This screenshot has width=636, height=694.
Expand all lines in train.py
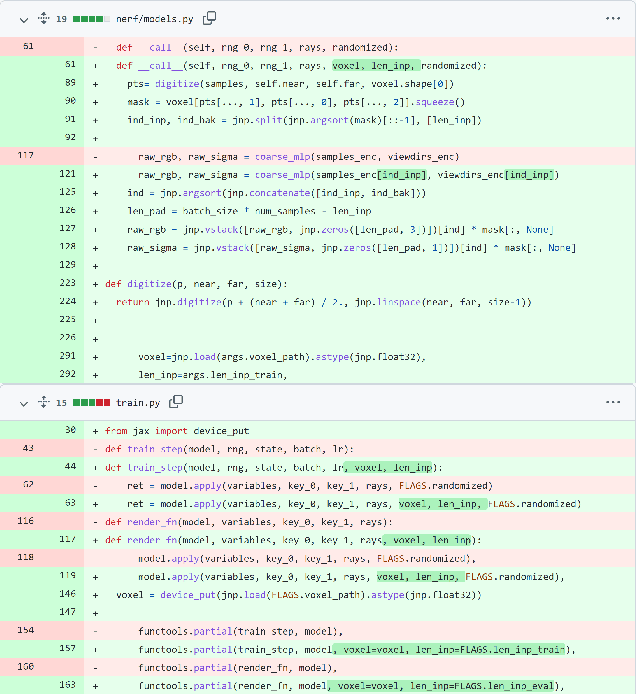(43, 402)
